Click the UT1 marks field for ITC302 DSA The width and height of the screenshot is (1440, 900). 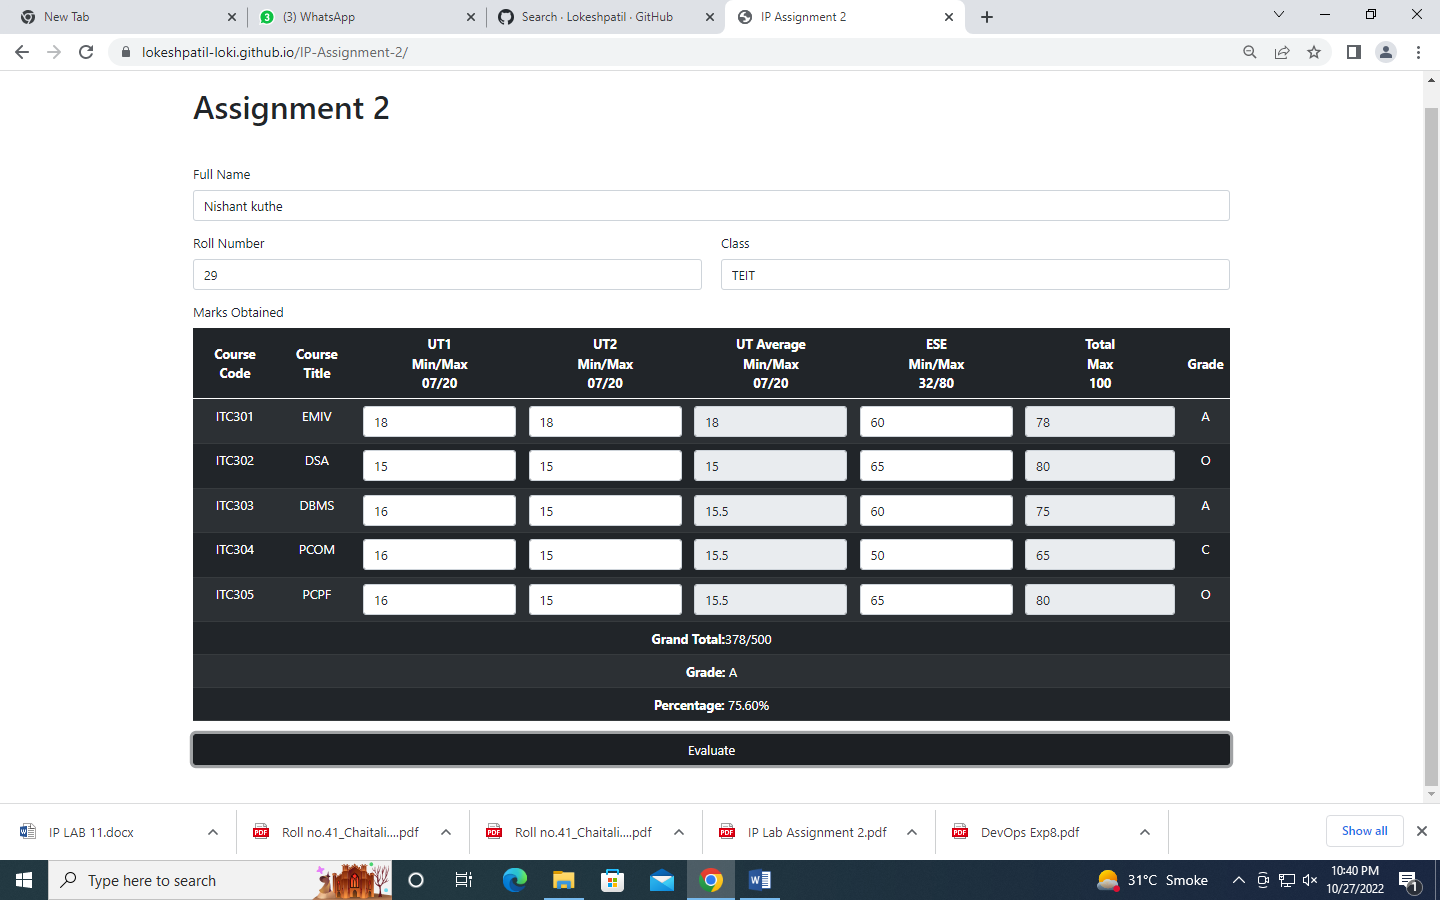[439, 465]
